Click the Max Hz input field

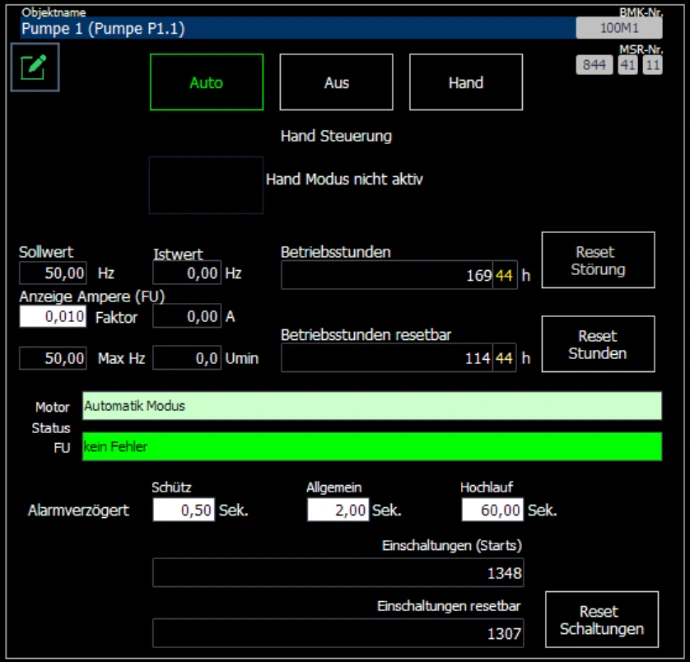click(54, 358)
